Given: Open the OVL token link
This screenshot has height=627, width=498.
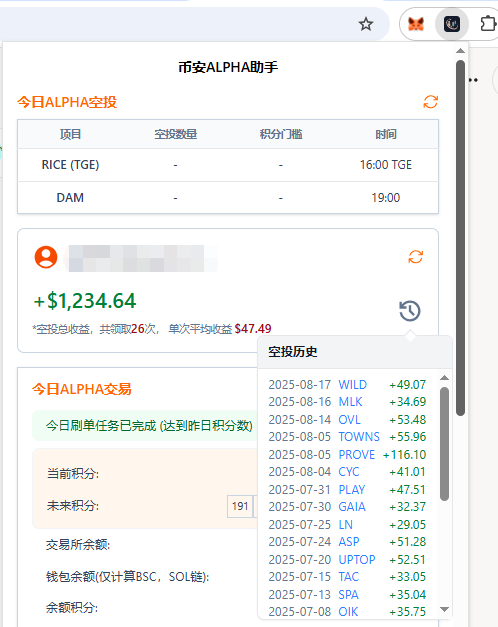Looking at the screenshot, I should tap(350, 420).
